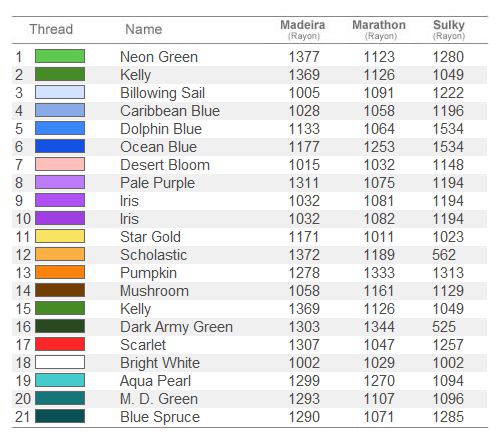
Task: Pick the Billowing Sail color swatch
Action: (60, 92)
